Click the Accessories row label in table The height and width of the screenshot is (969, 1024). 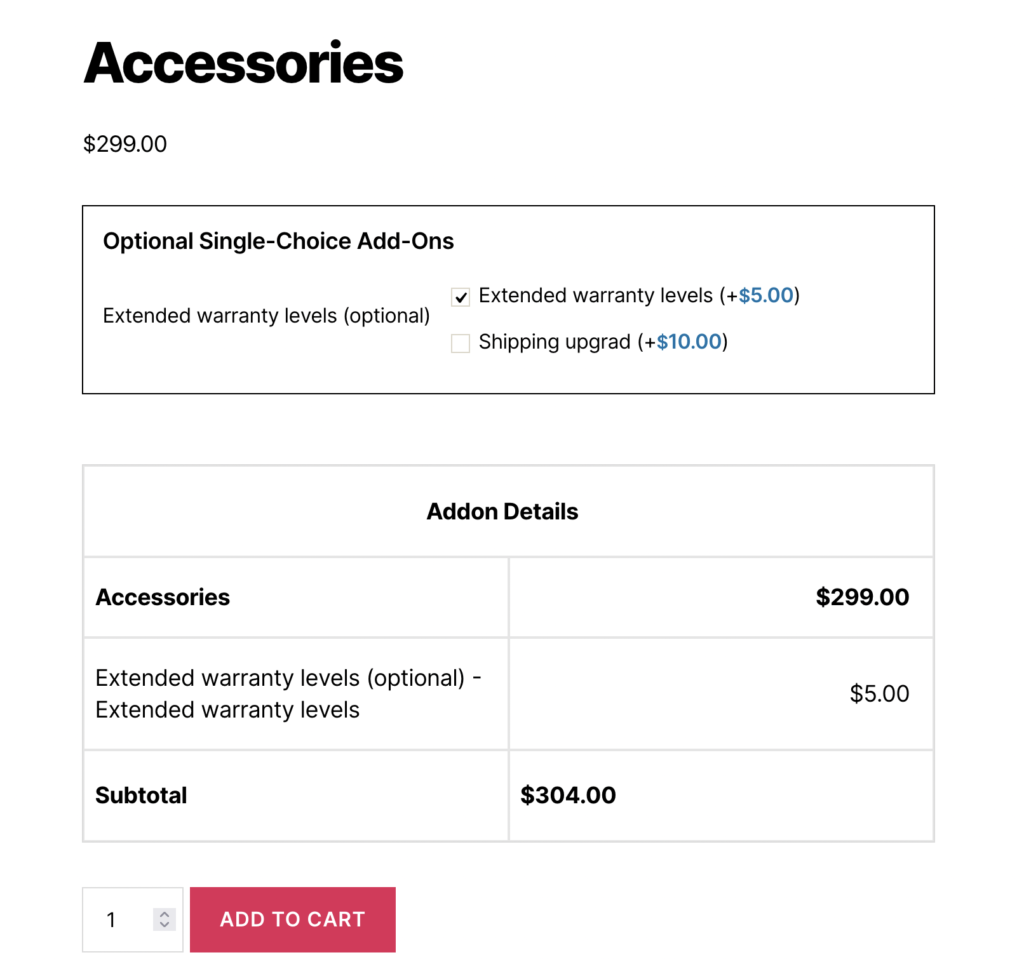tap(162, 597)
